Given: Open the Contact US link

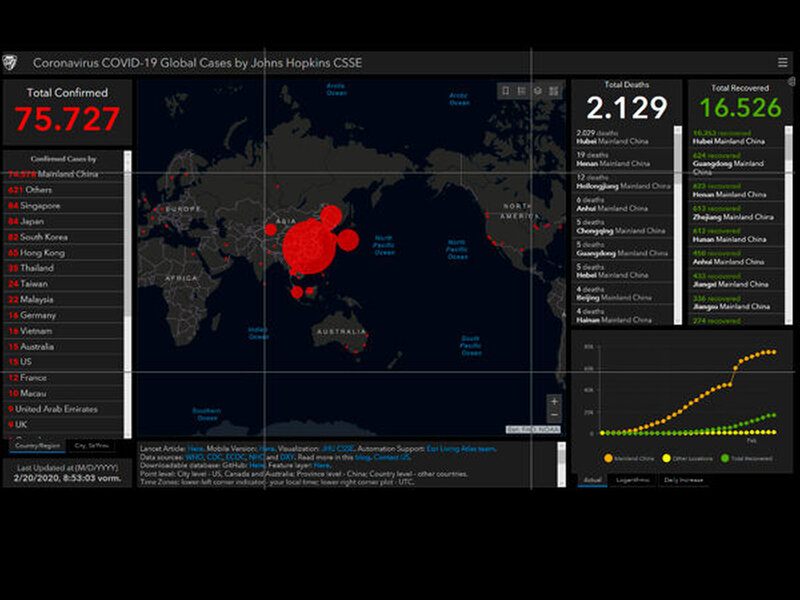Looking at the screenshot, I should 392,457.
